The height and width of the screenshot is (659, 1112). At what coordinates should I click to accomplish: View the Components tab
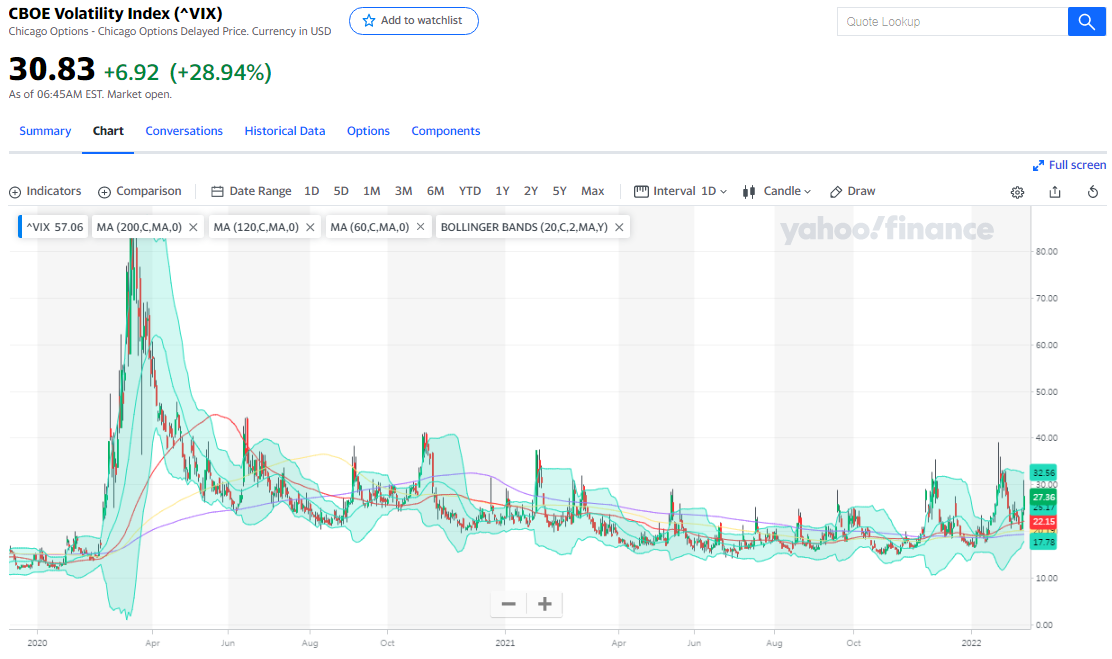pyautogui.click(x=445, y=131)
